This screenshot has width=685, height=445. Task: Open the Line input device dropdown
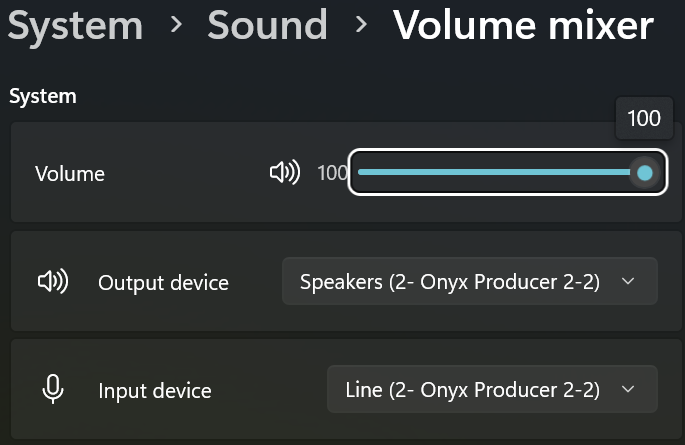click(x=492, y=389)
